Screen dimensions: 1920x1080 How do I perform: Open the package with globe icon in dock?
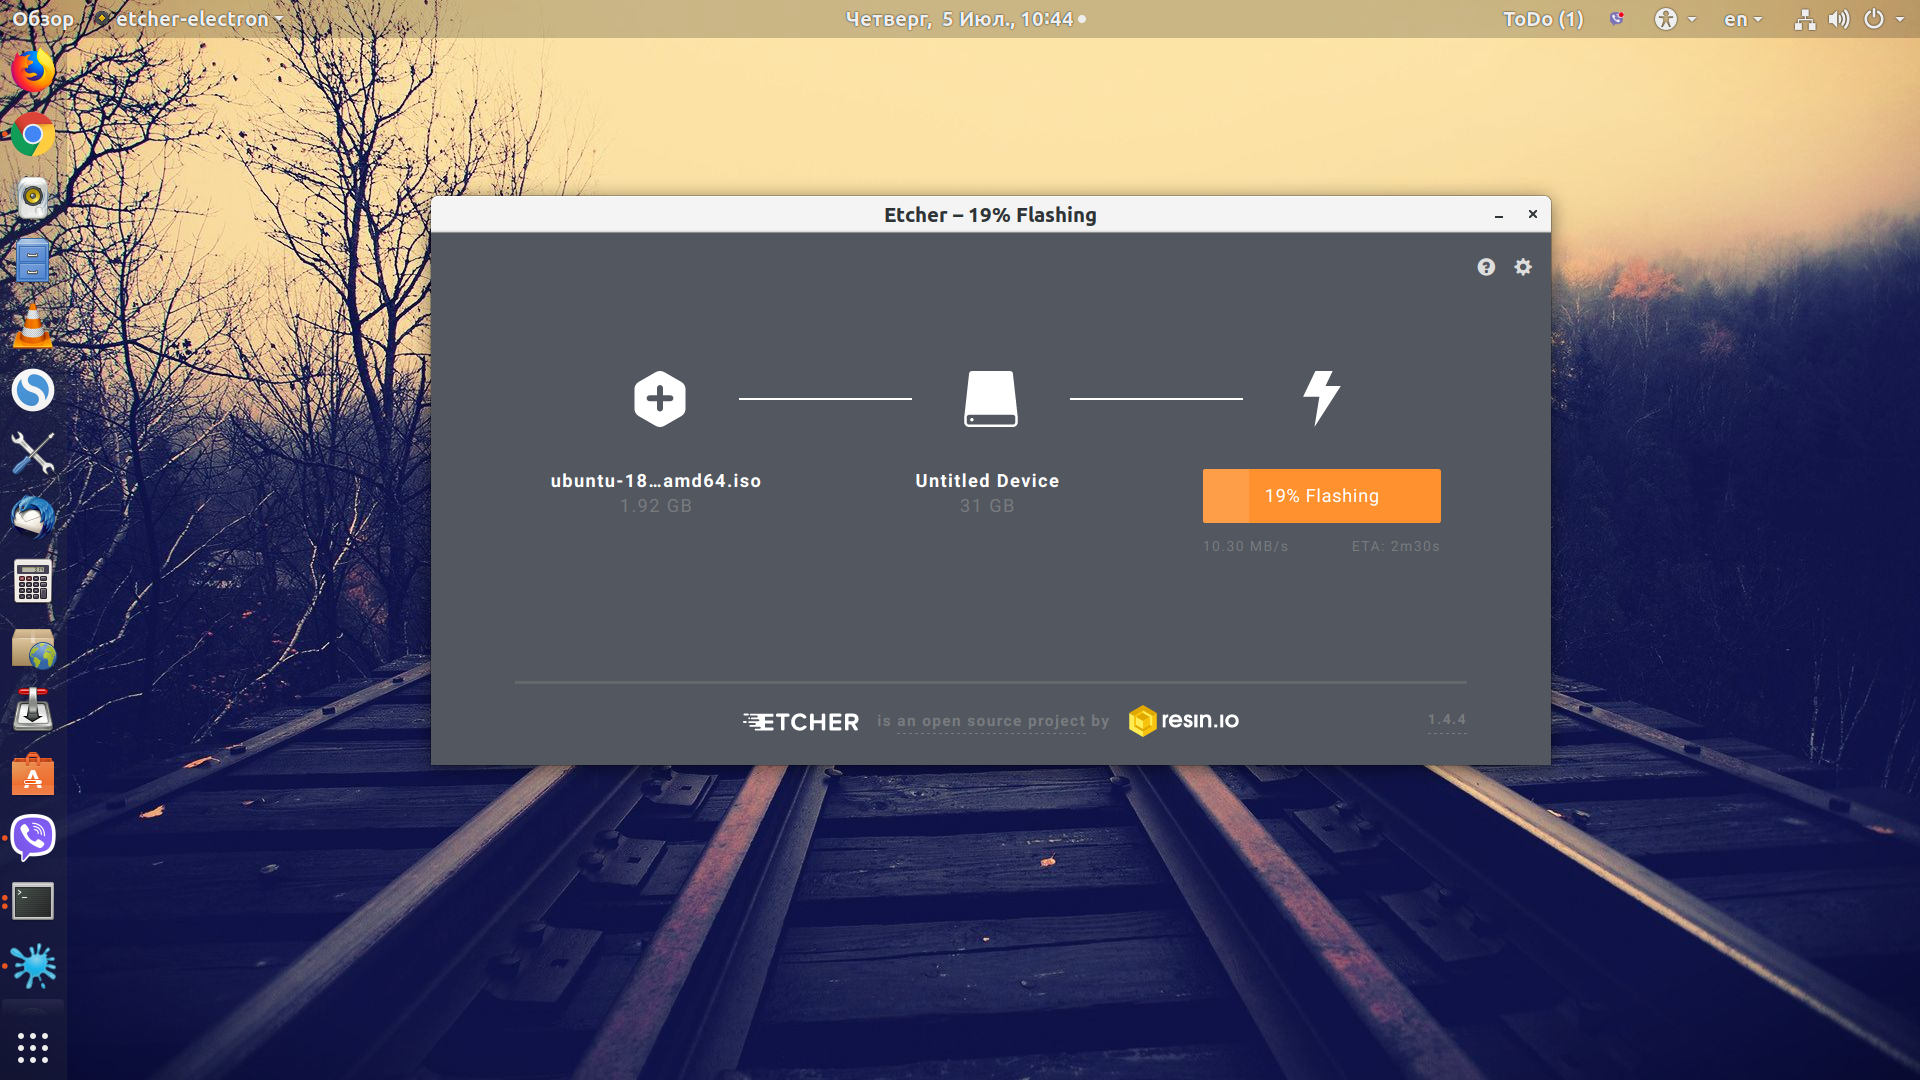click(x=33, y=648)
